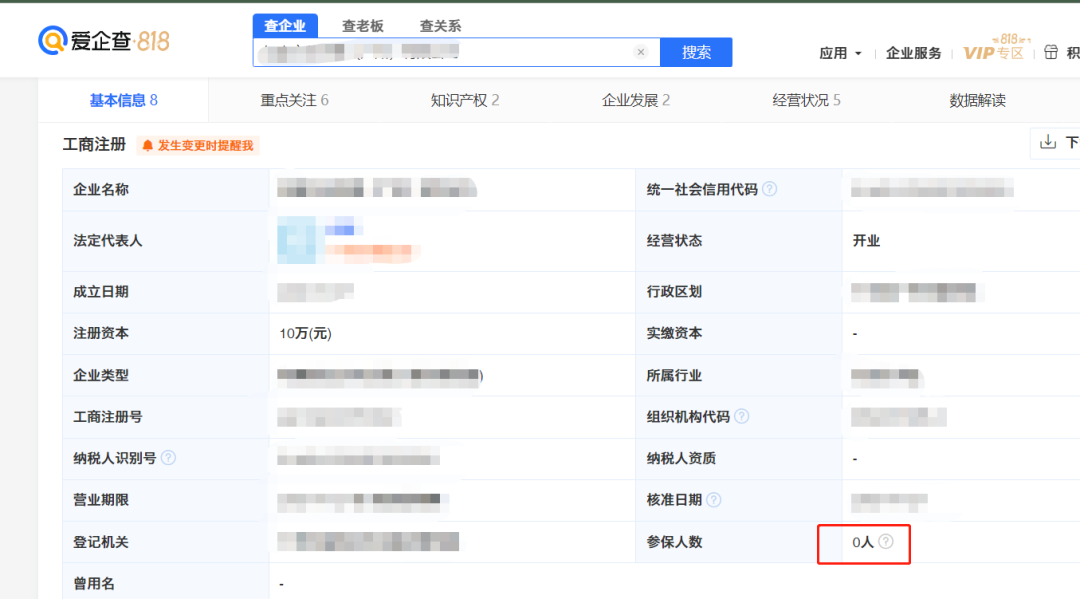Click the blue 搜索 button

coord(696,52)
